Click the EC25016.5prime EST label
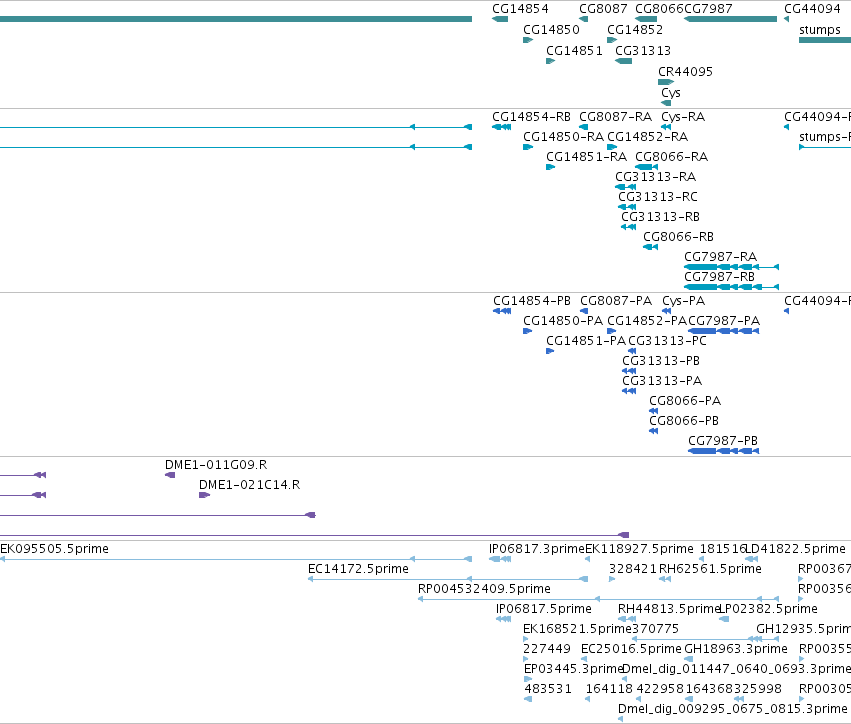The width and height of the screenshot is (851, 724). [x=631, y=650]
